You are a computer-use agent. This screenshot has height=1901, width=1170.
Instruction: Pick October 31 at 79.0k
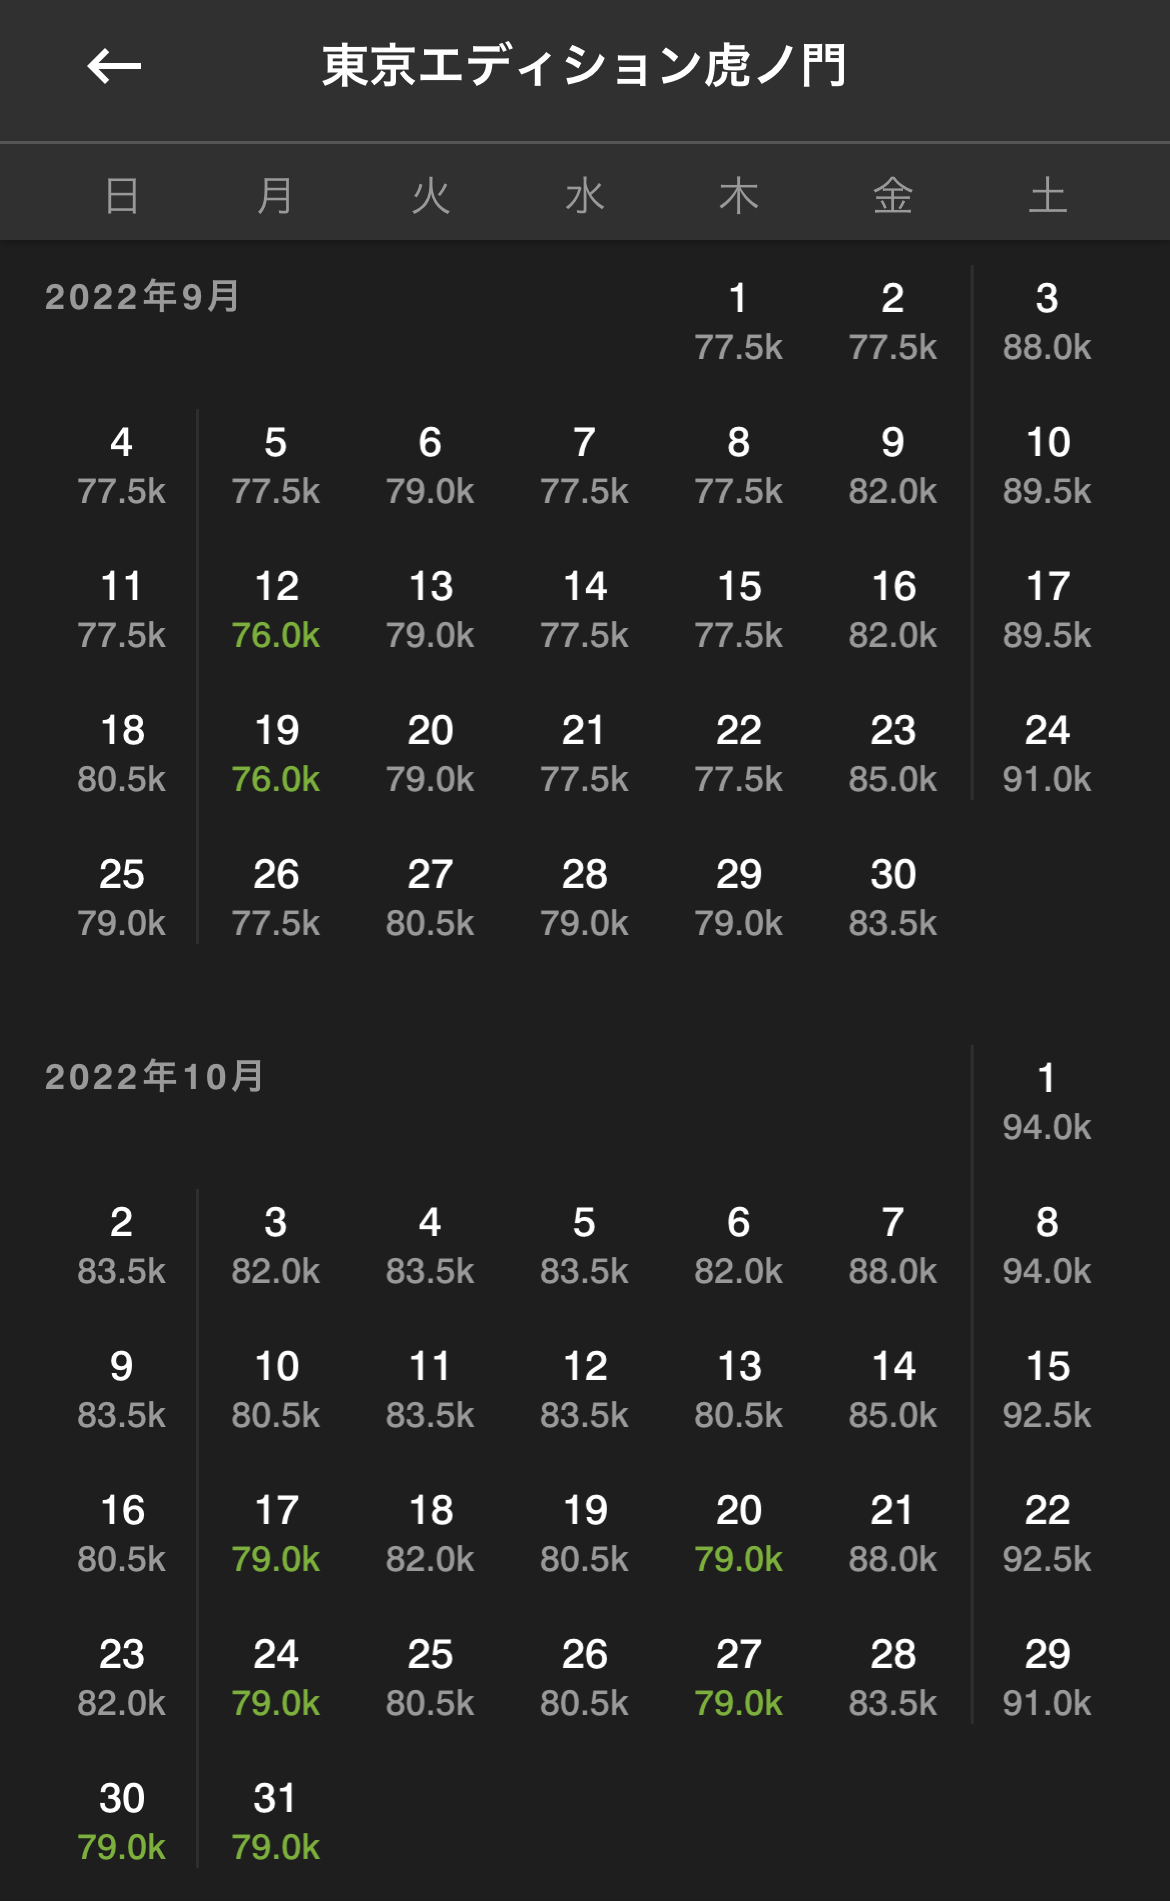coord(276,1821)
